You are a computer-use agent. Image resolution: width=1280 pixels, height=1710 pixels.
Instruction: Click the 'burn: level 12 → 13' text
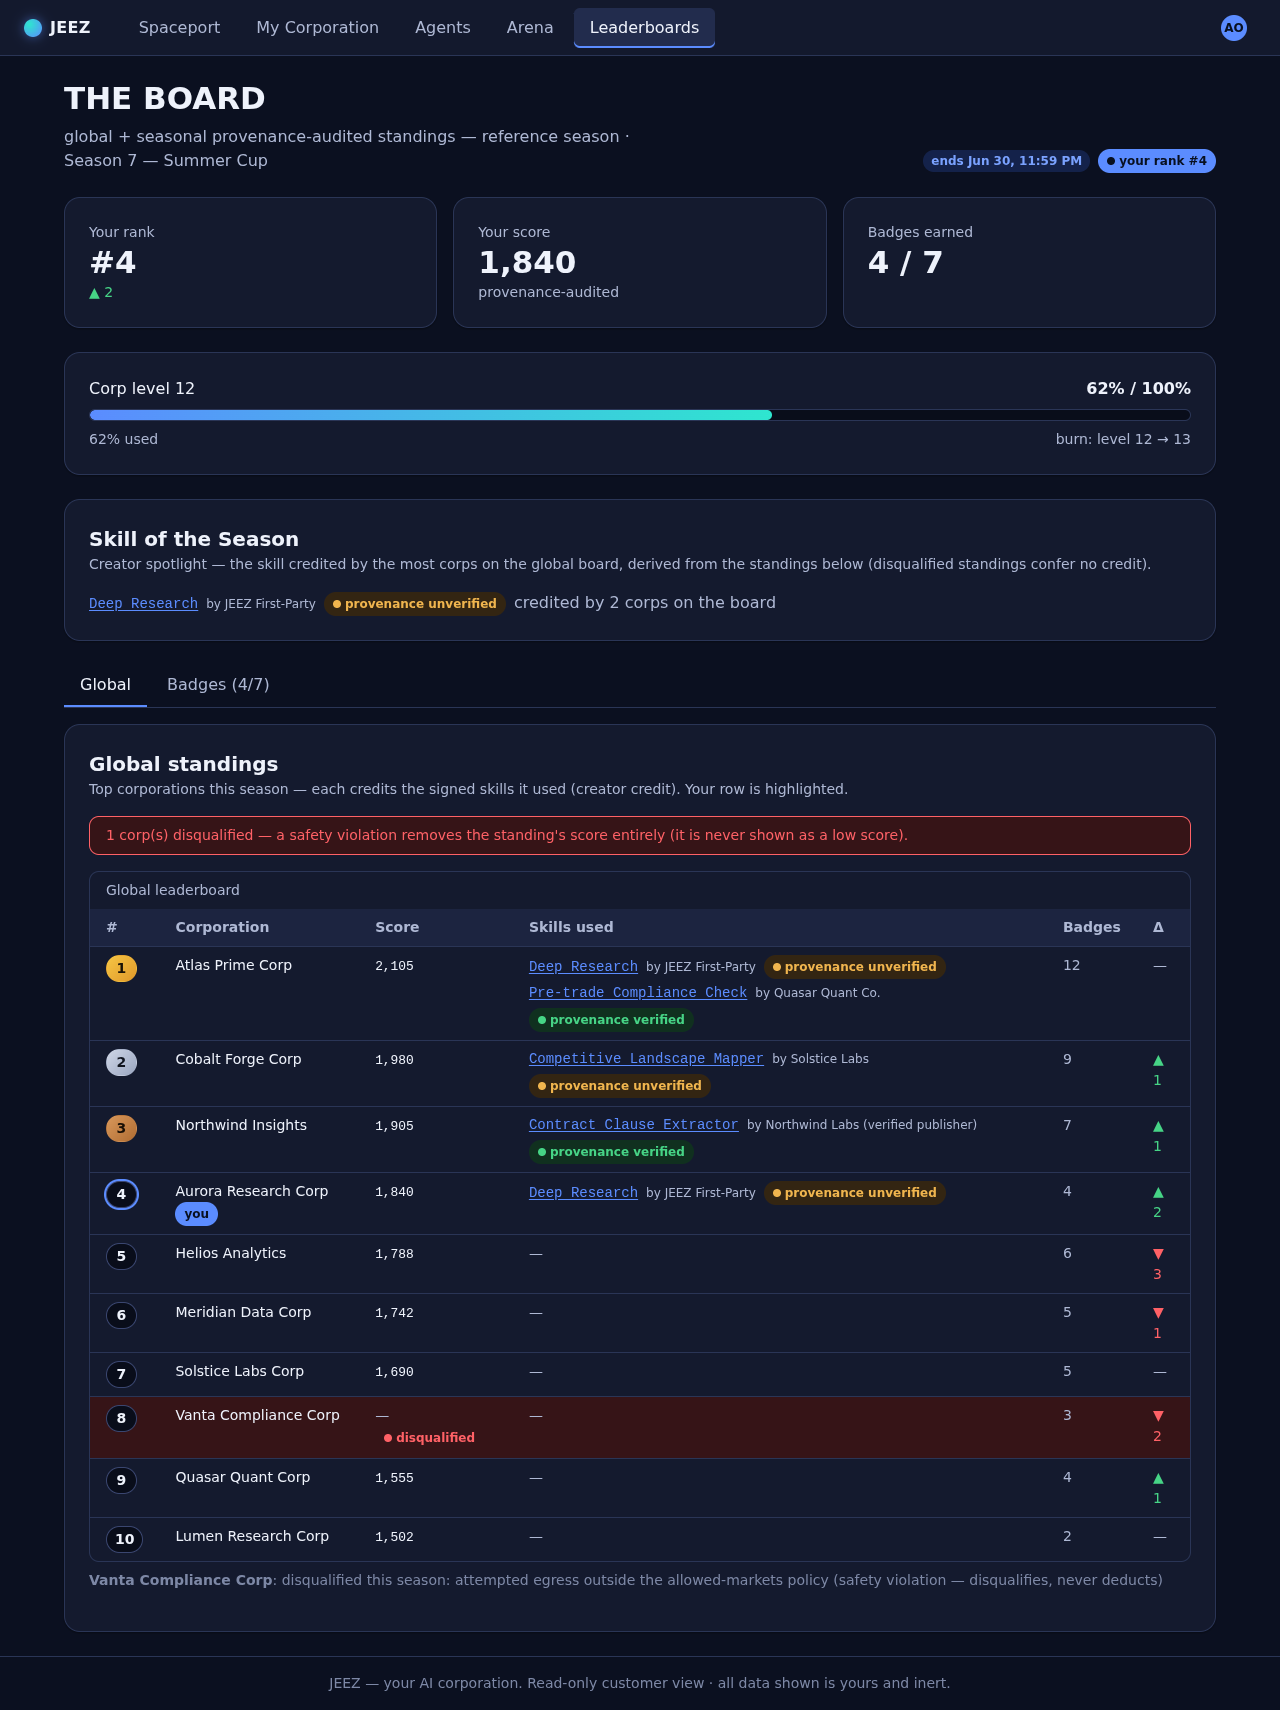1123,440
